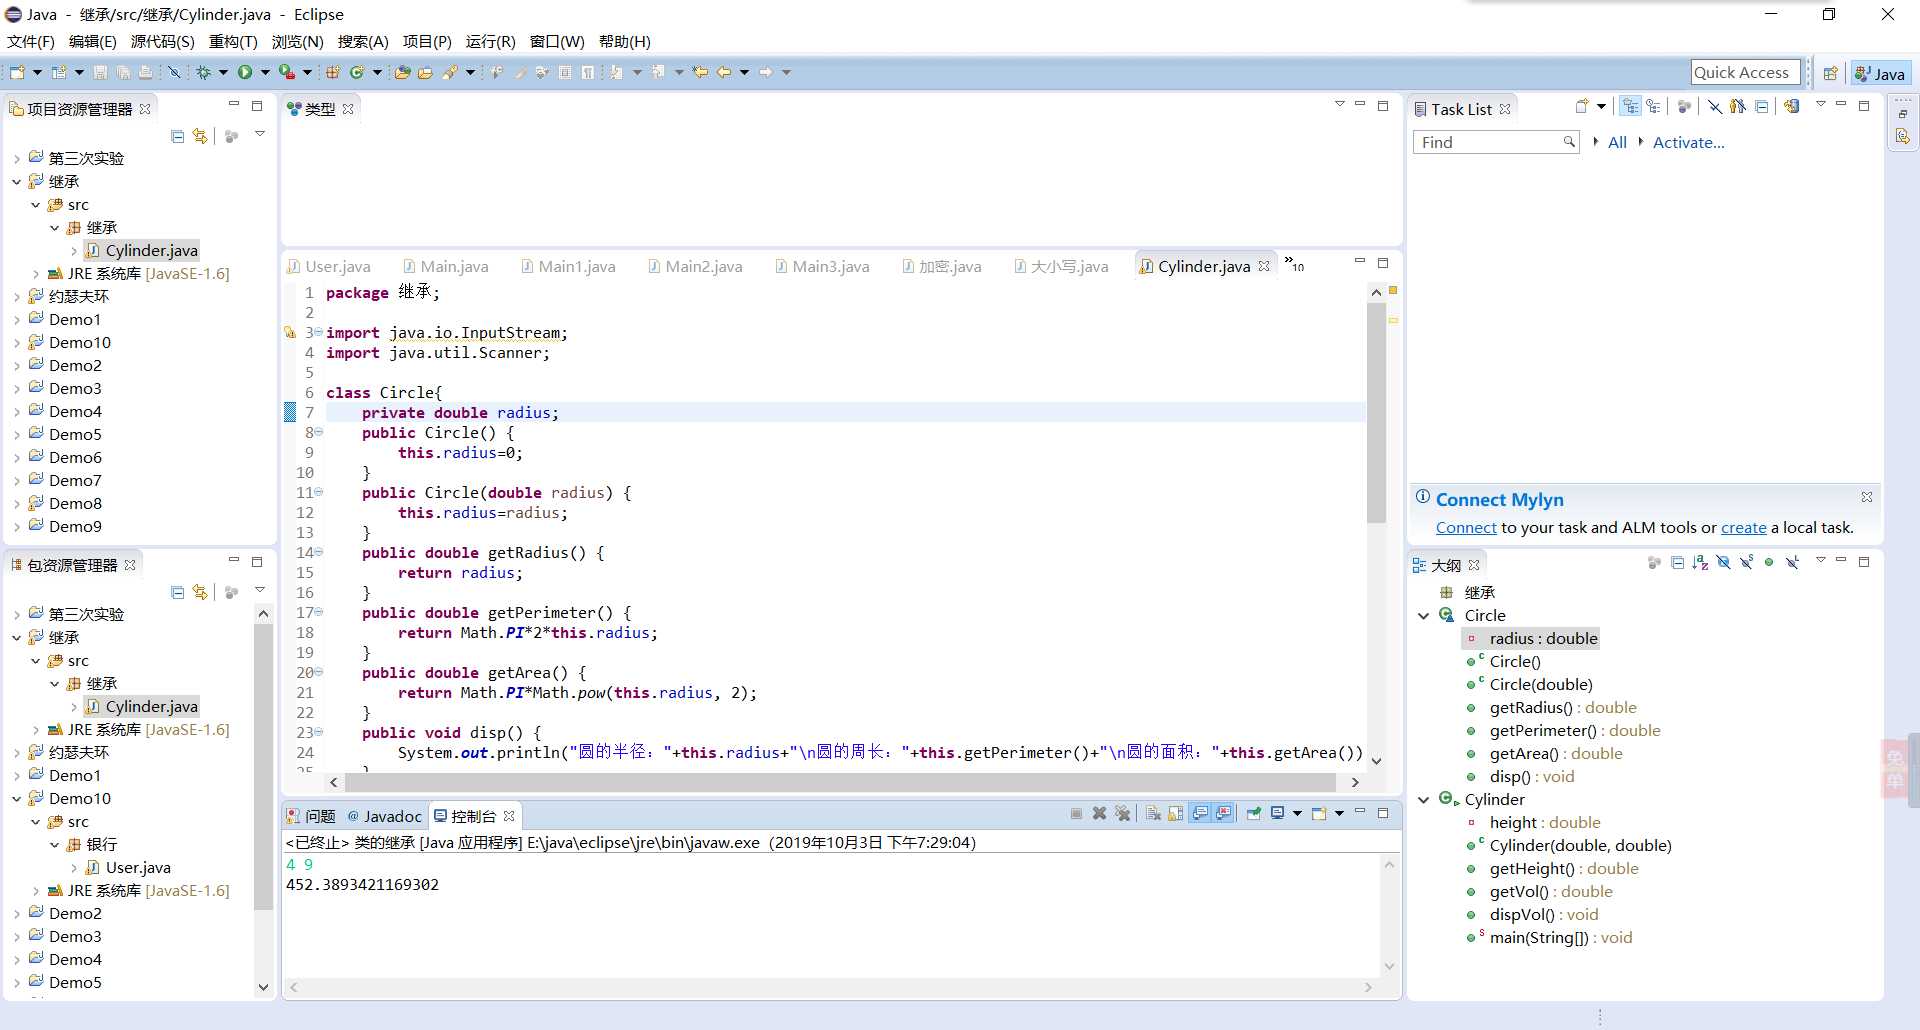Click the Quick Access search field
Image resolution: width=1920 pixels, height=1030 pixels.
pos(1743,72)
